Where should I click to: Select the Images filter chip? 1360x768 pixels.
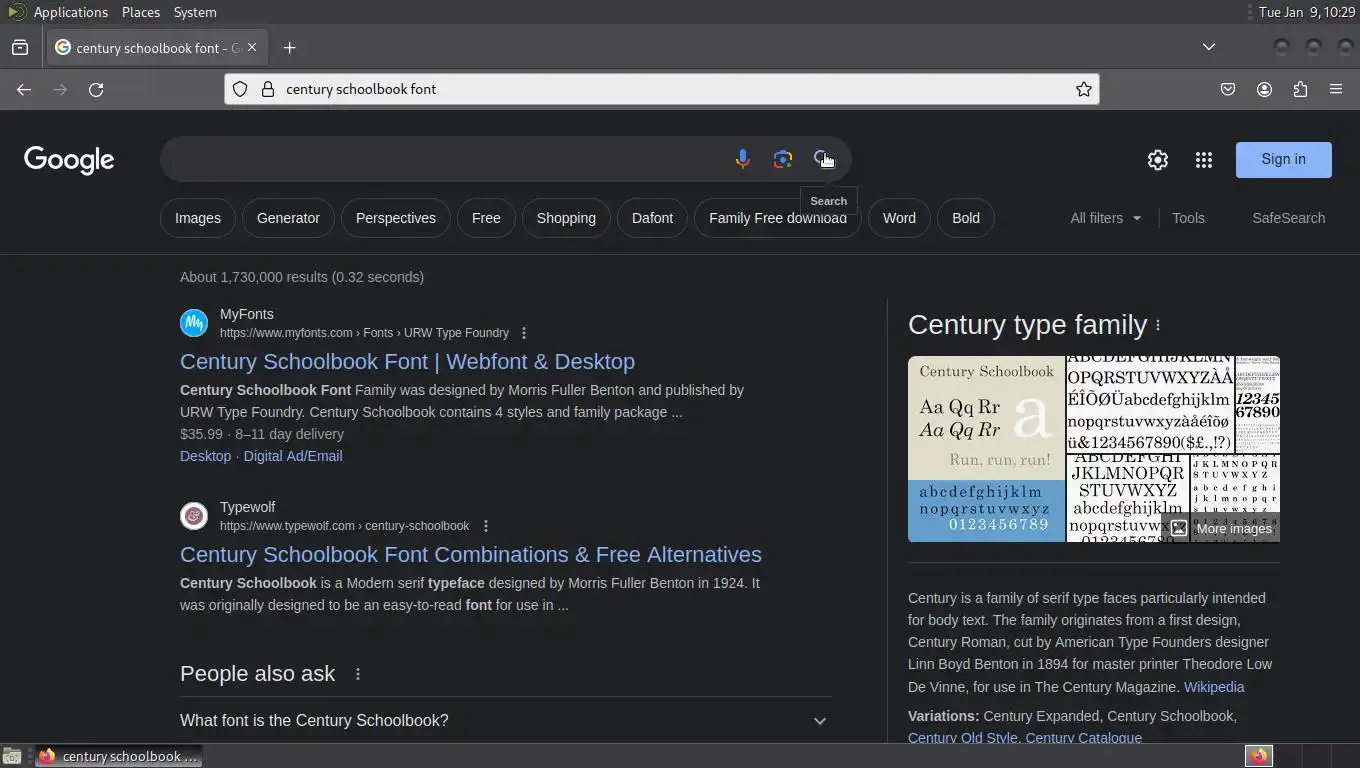(198, 218)
